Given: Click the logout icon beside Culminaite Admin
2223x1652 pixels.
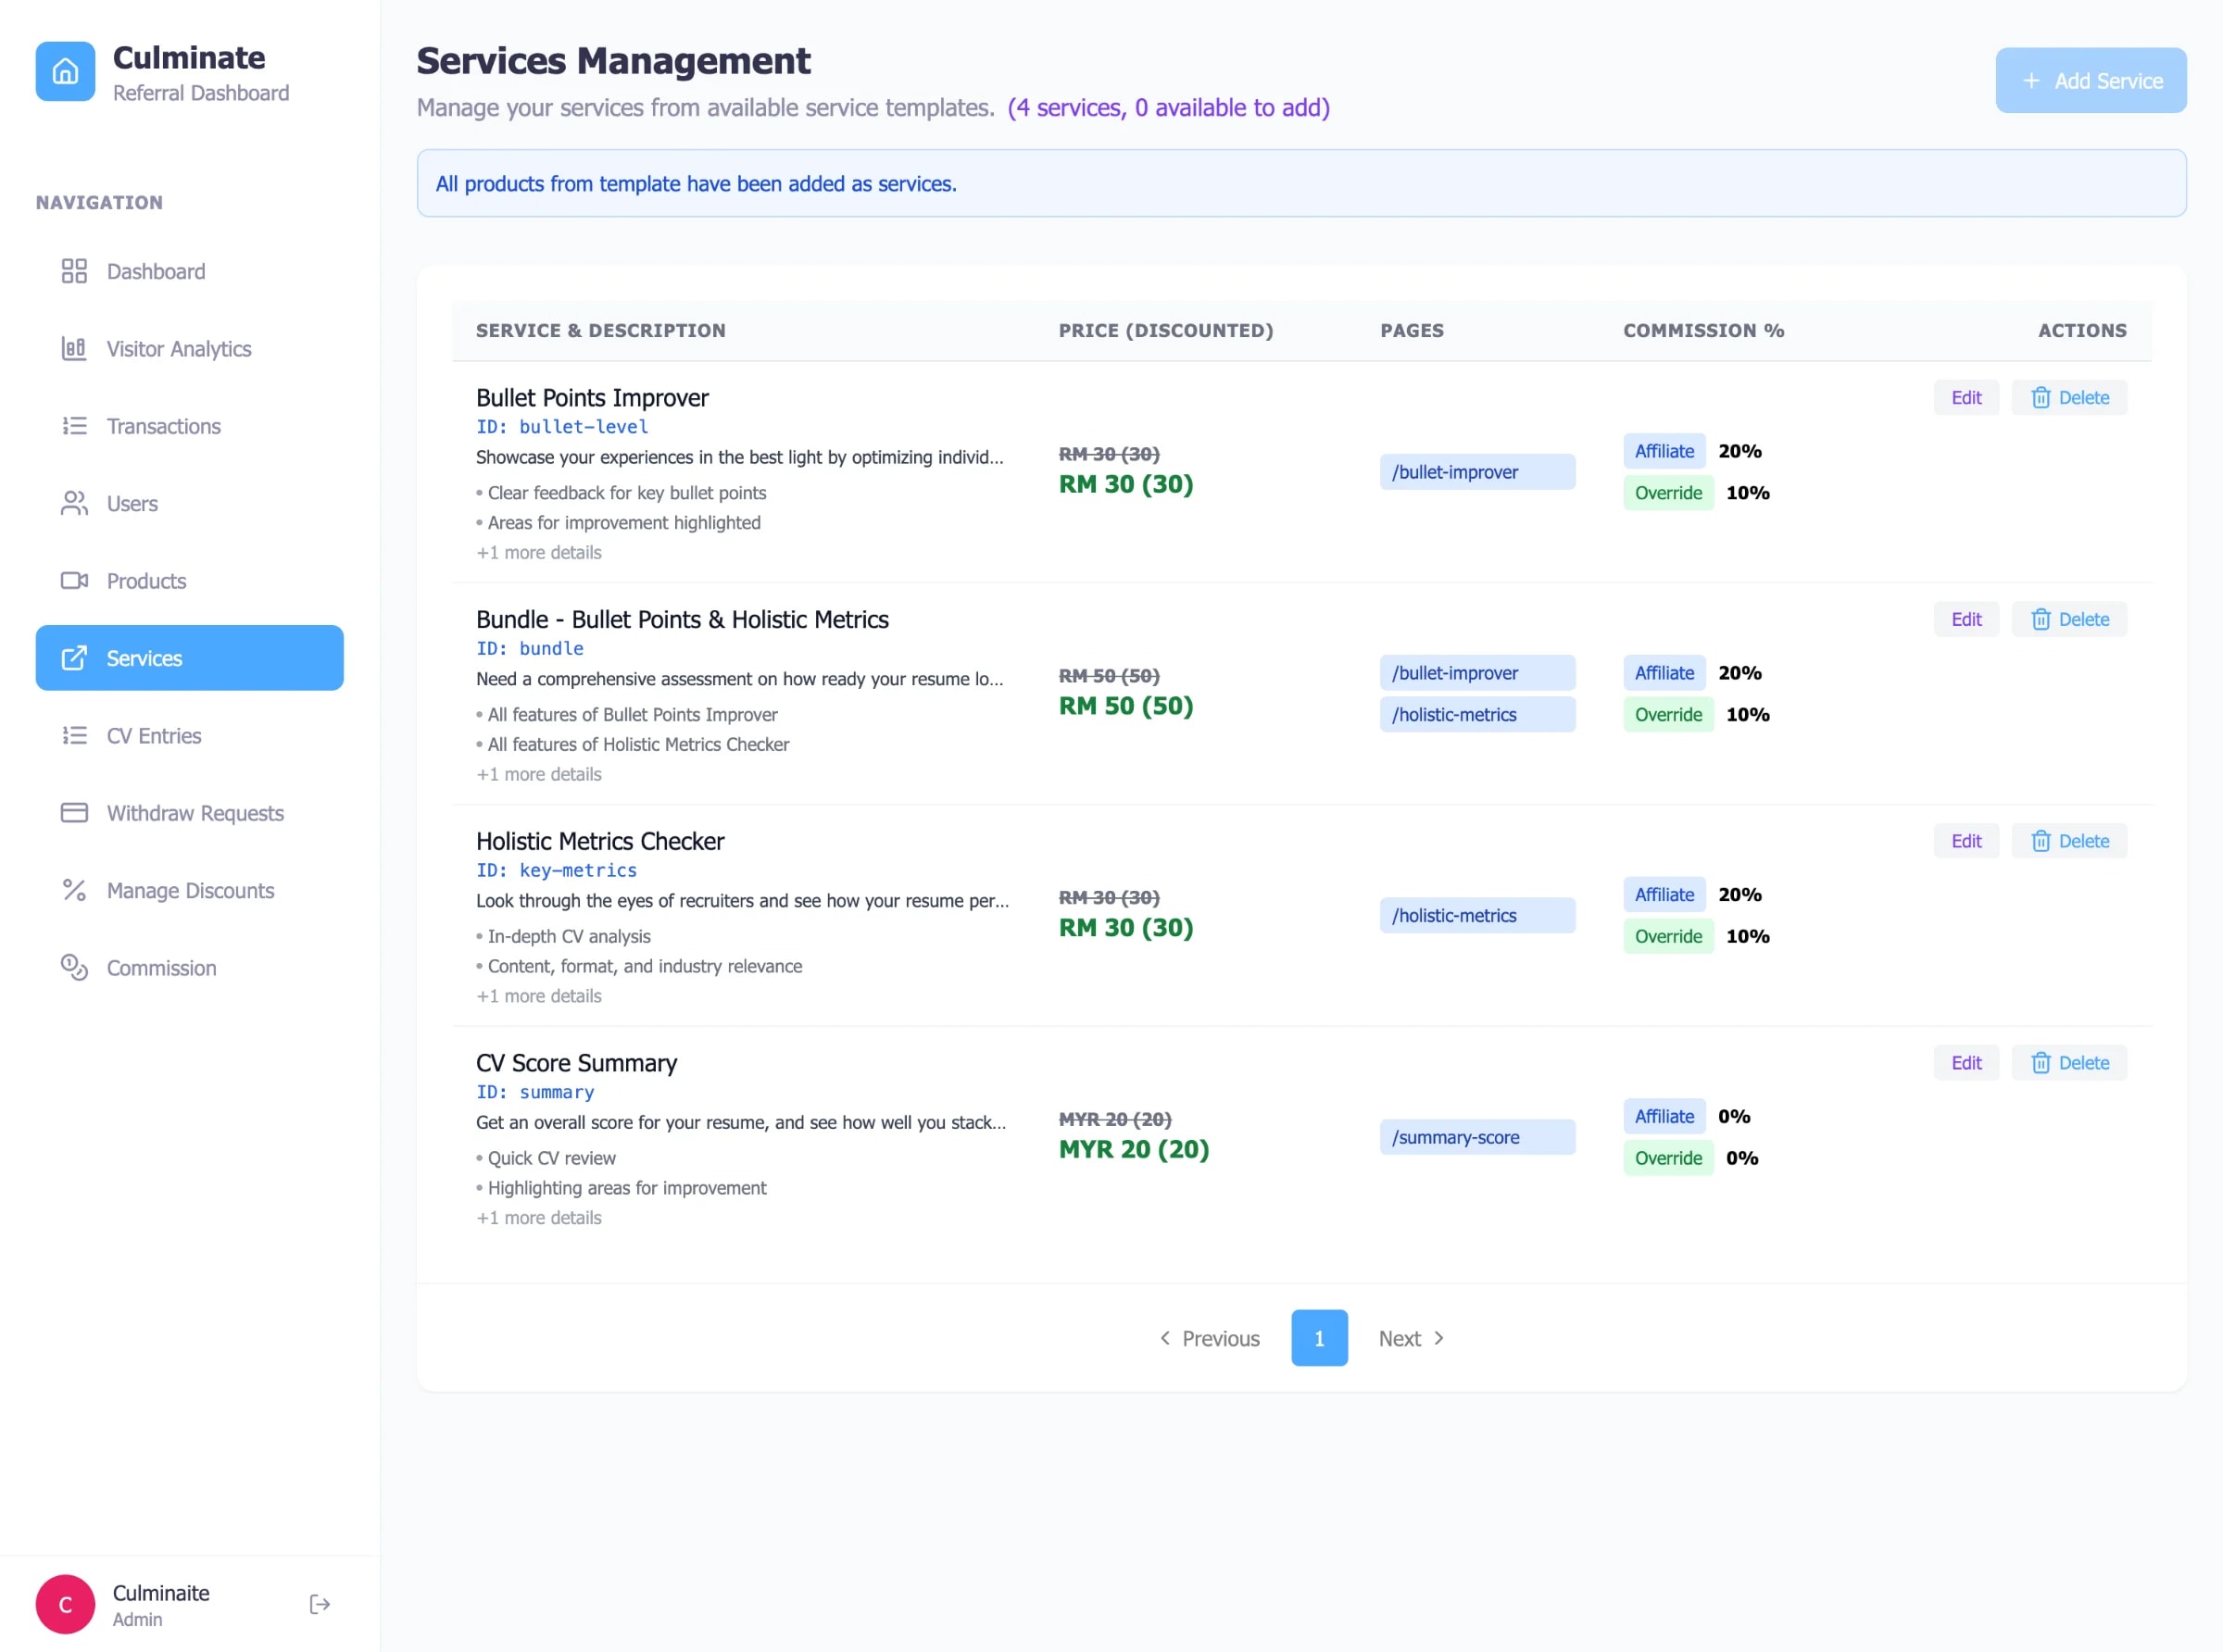Looking at the screenshot, I should (320, 1604).
